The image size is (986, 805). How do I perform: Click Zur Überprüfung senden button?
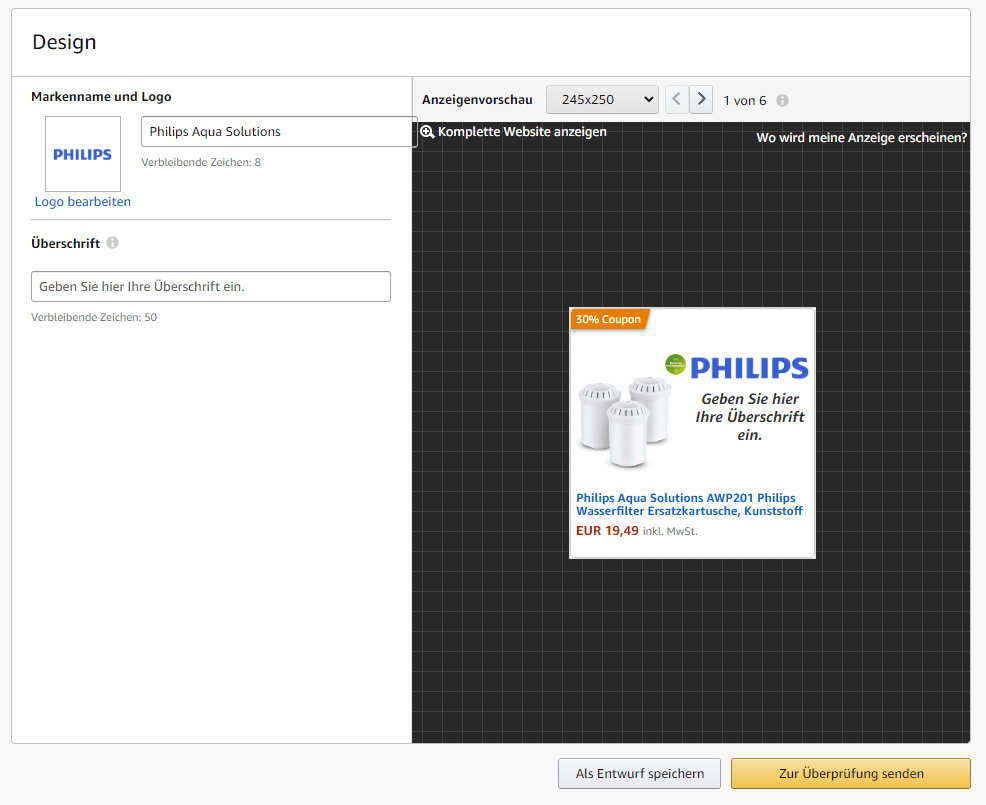pos(851,774)
